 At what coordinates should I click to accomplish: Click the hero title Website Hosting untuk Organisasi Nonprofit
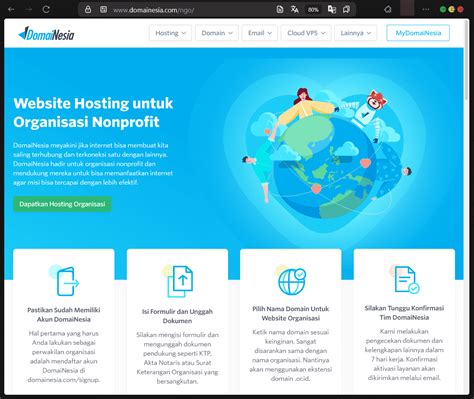tap(93, 113)
